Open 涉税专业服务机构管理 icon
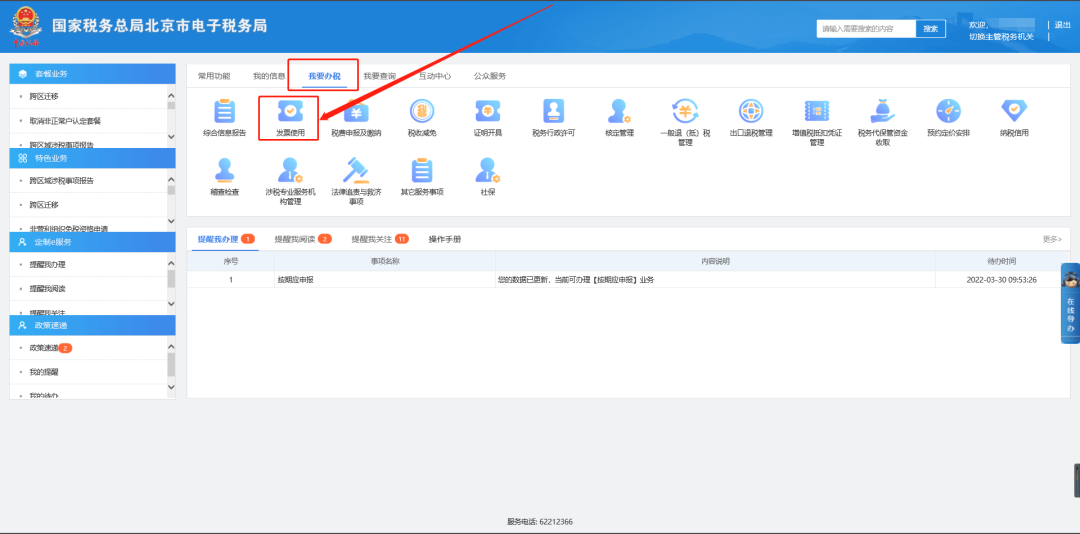This screenshot has height=534, width=1080. (x=290, y=170)
